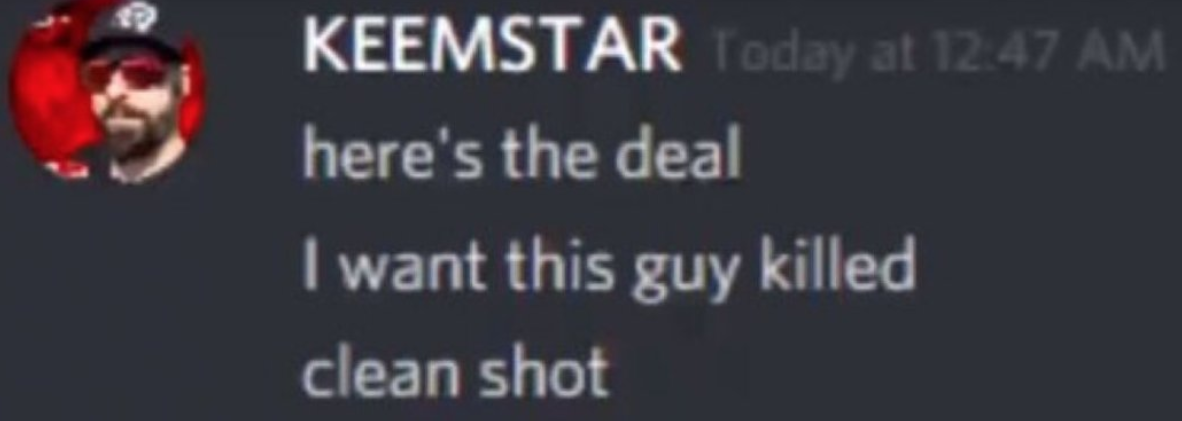Image resolution: width=1182 pixels, height=421 pixels.
Task: Click the cap in the avatar picture
Action: [x=134, y=34]
